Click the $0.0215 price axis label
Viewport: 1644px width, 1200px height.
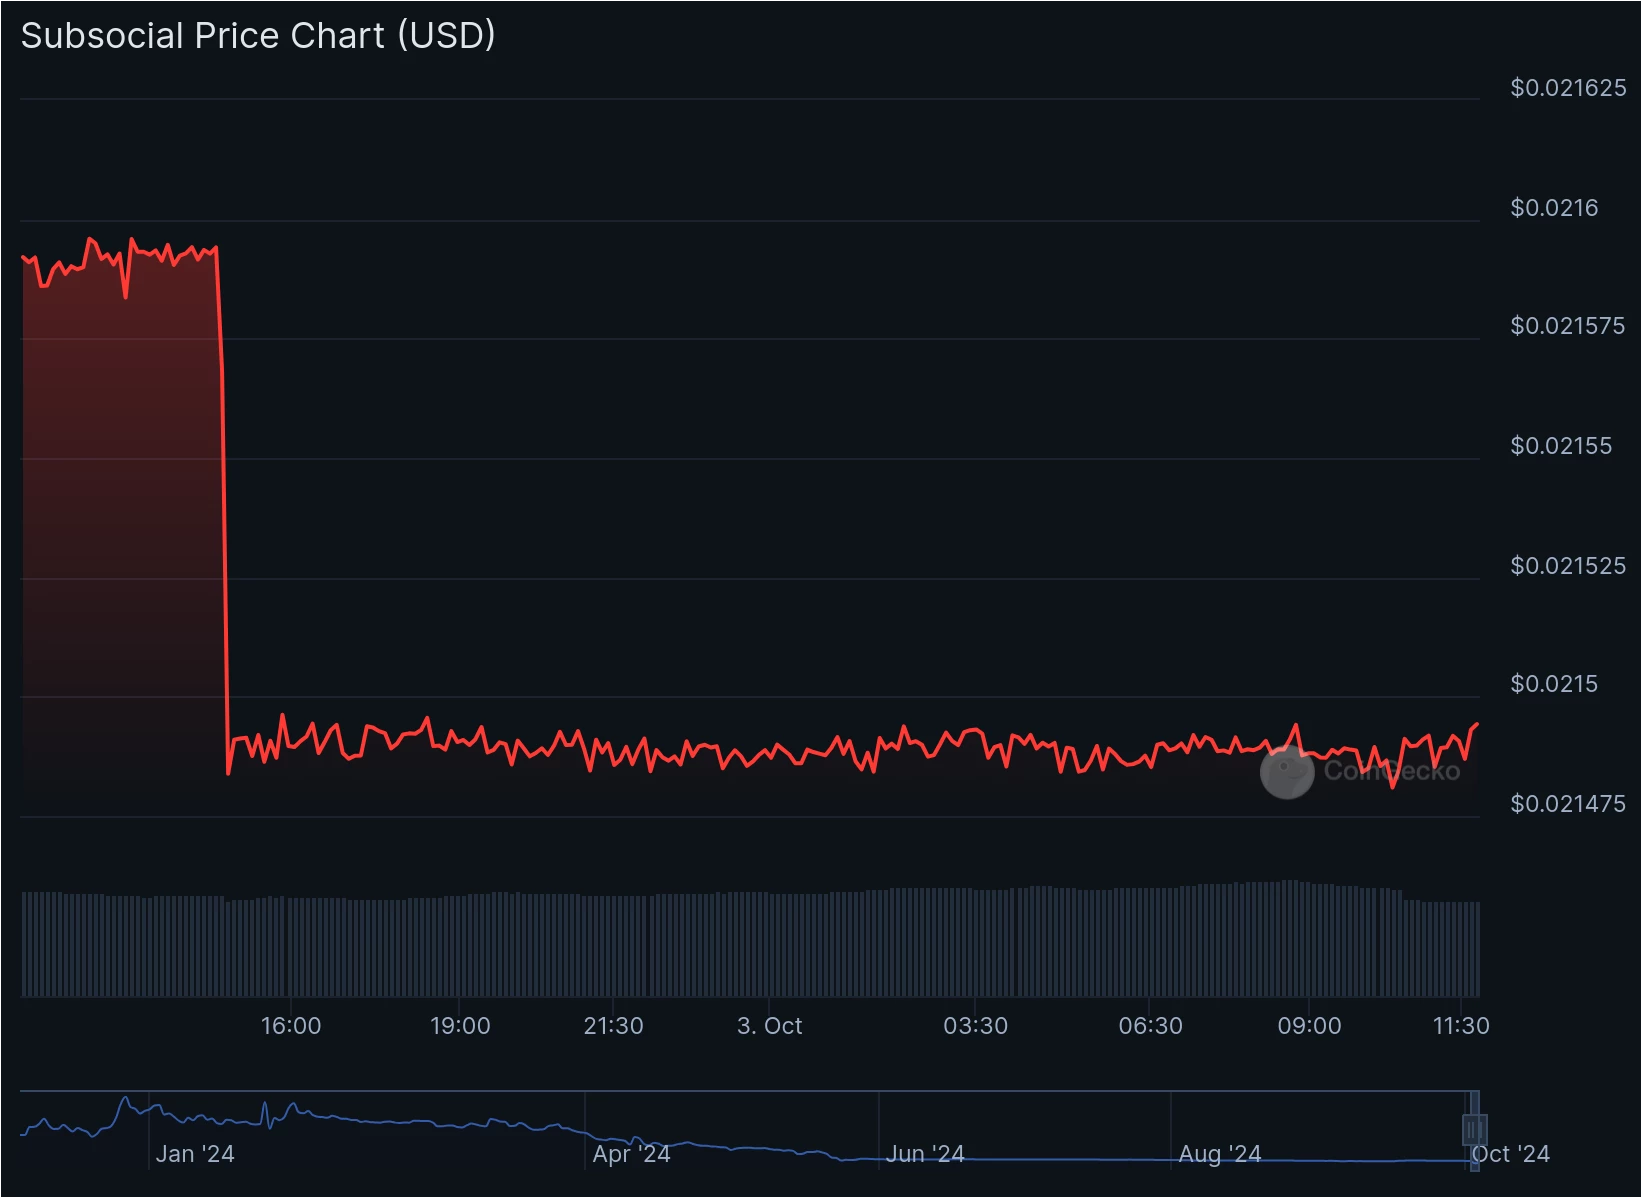1554,684
